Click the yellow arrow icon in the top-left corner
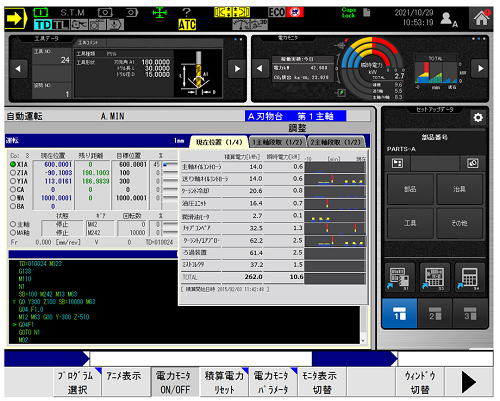 coord(15,18)
